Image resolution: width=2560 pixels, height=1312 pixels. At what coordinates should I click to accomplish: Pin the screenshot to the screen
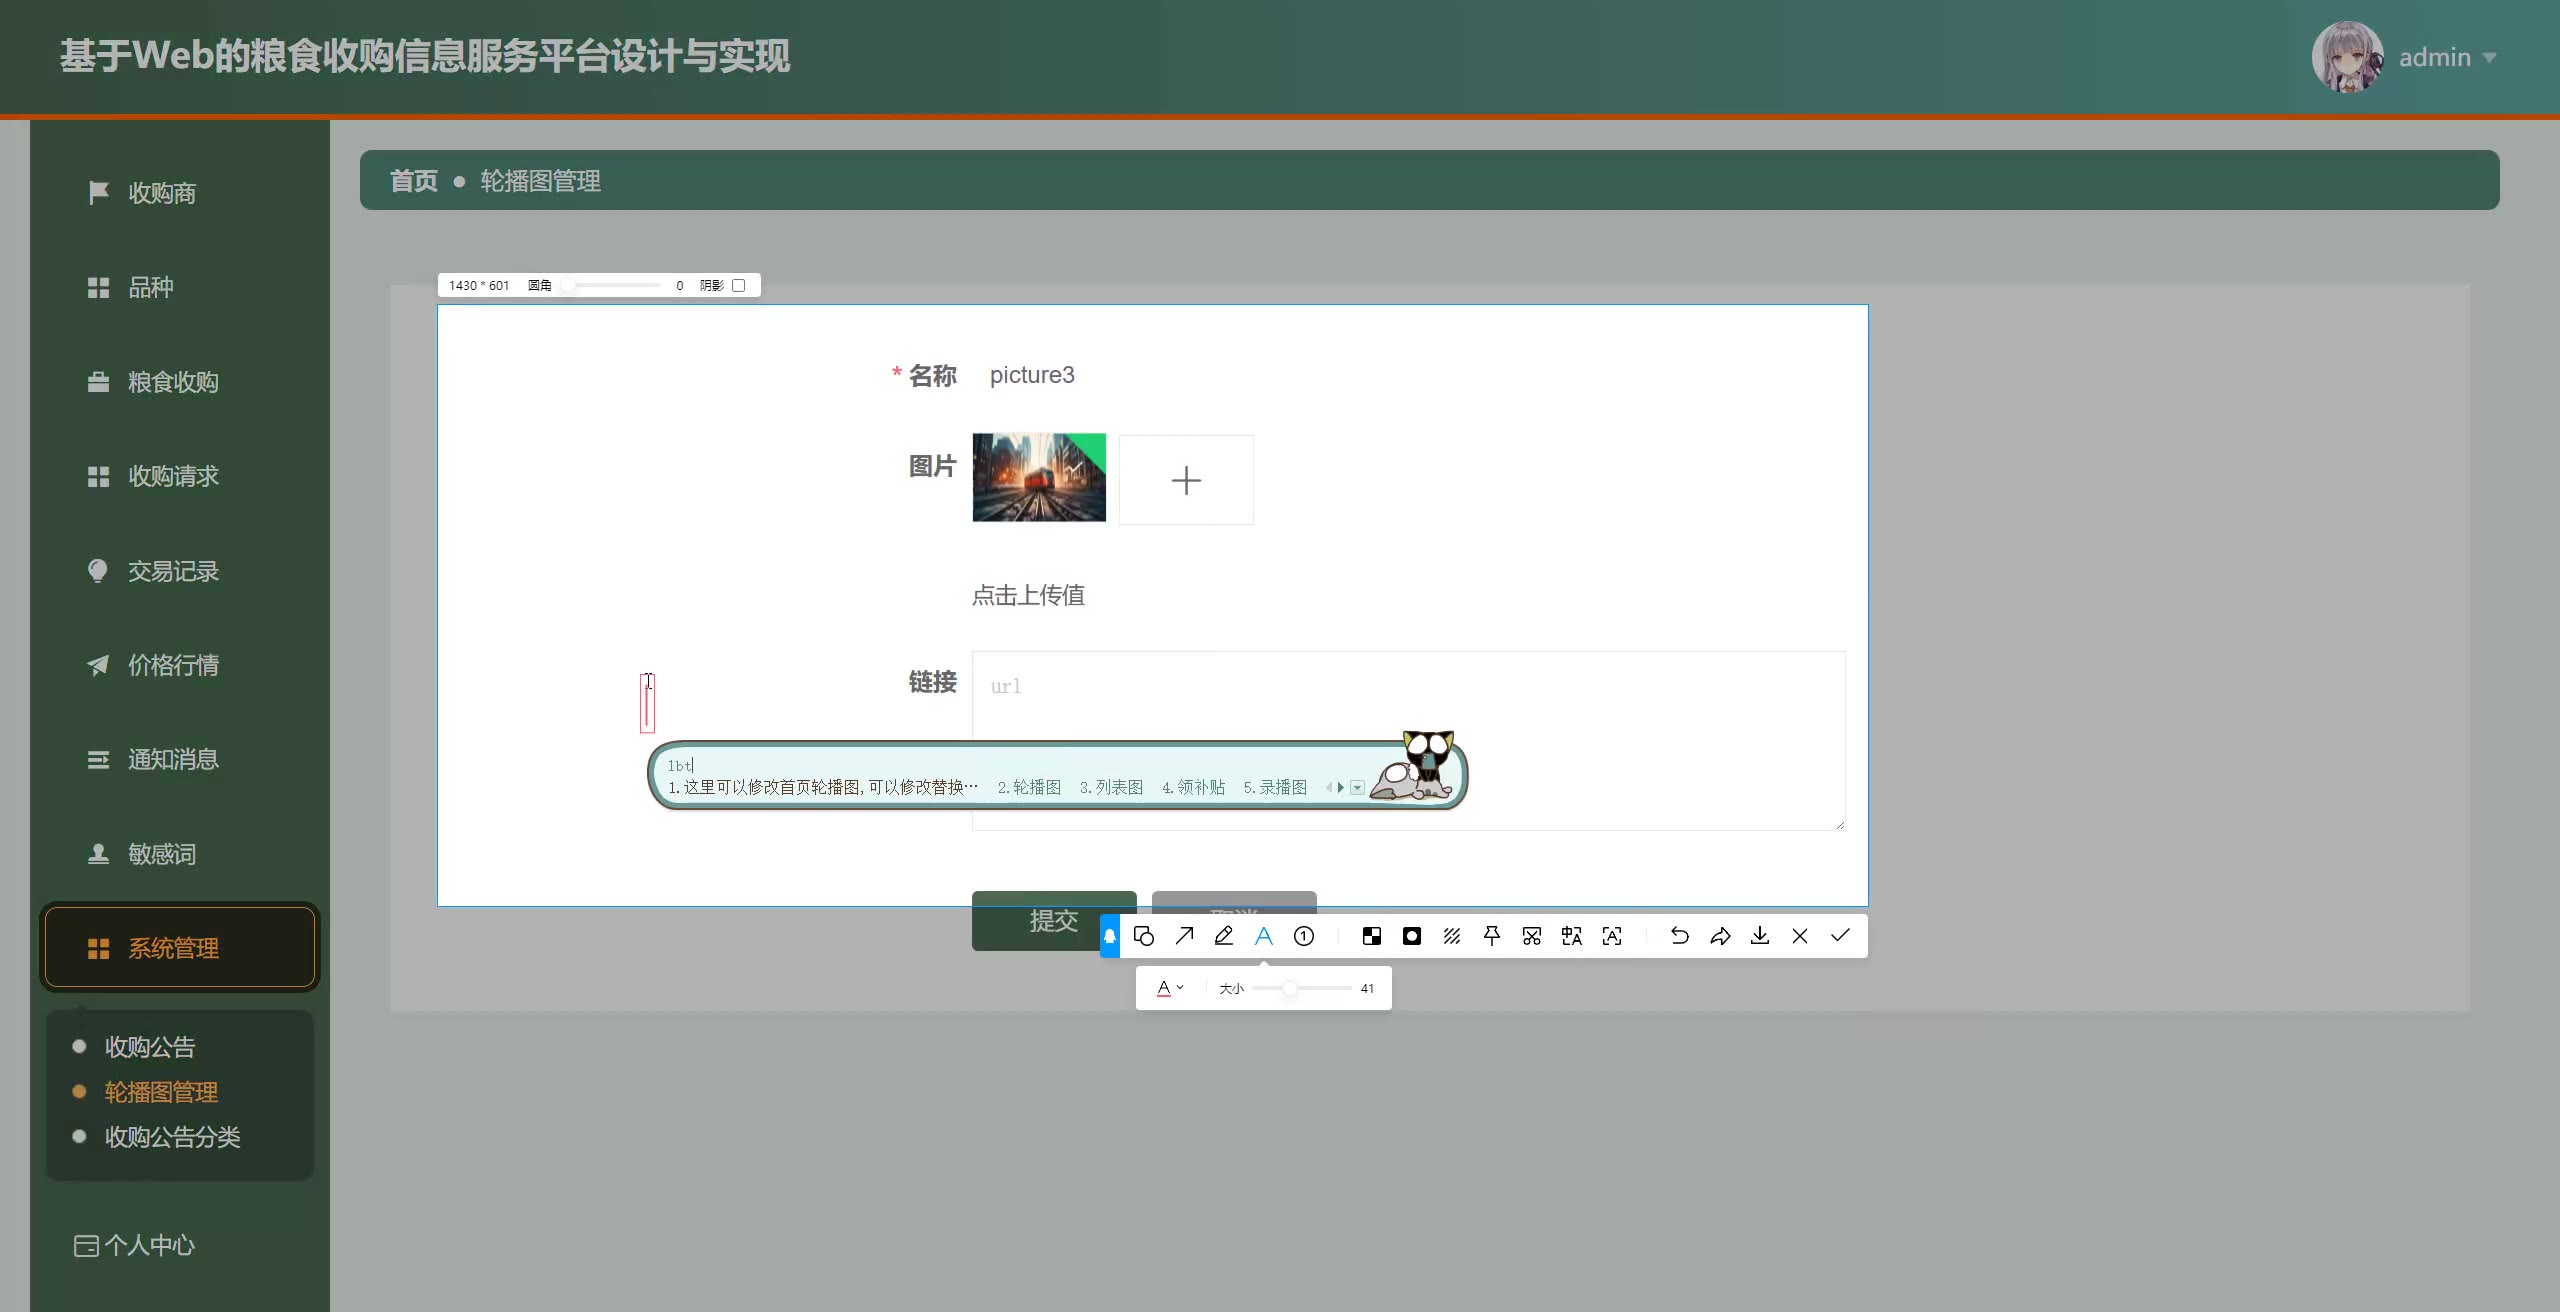(1492, 936)
